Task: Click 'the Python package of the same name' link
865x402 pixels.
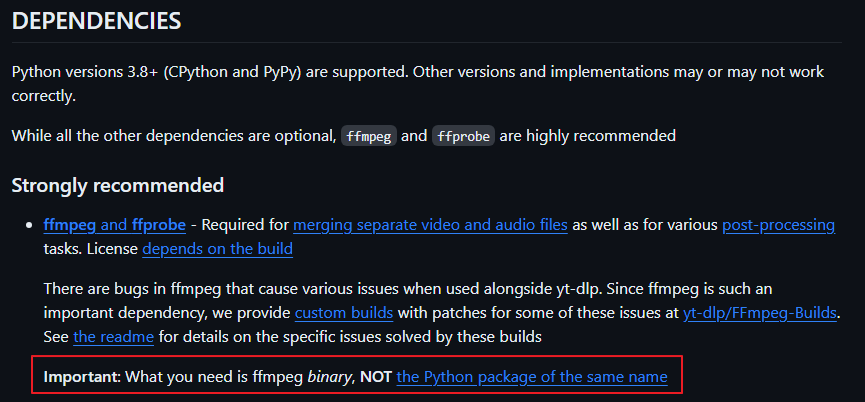Action: tap(532, 378)
